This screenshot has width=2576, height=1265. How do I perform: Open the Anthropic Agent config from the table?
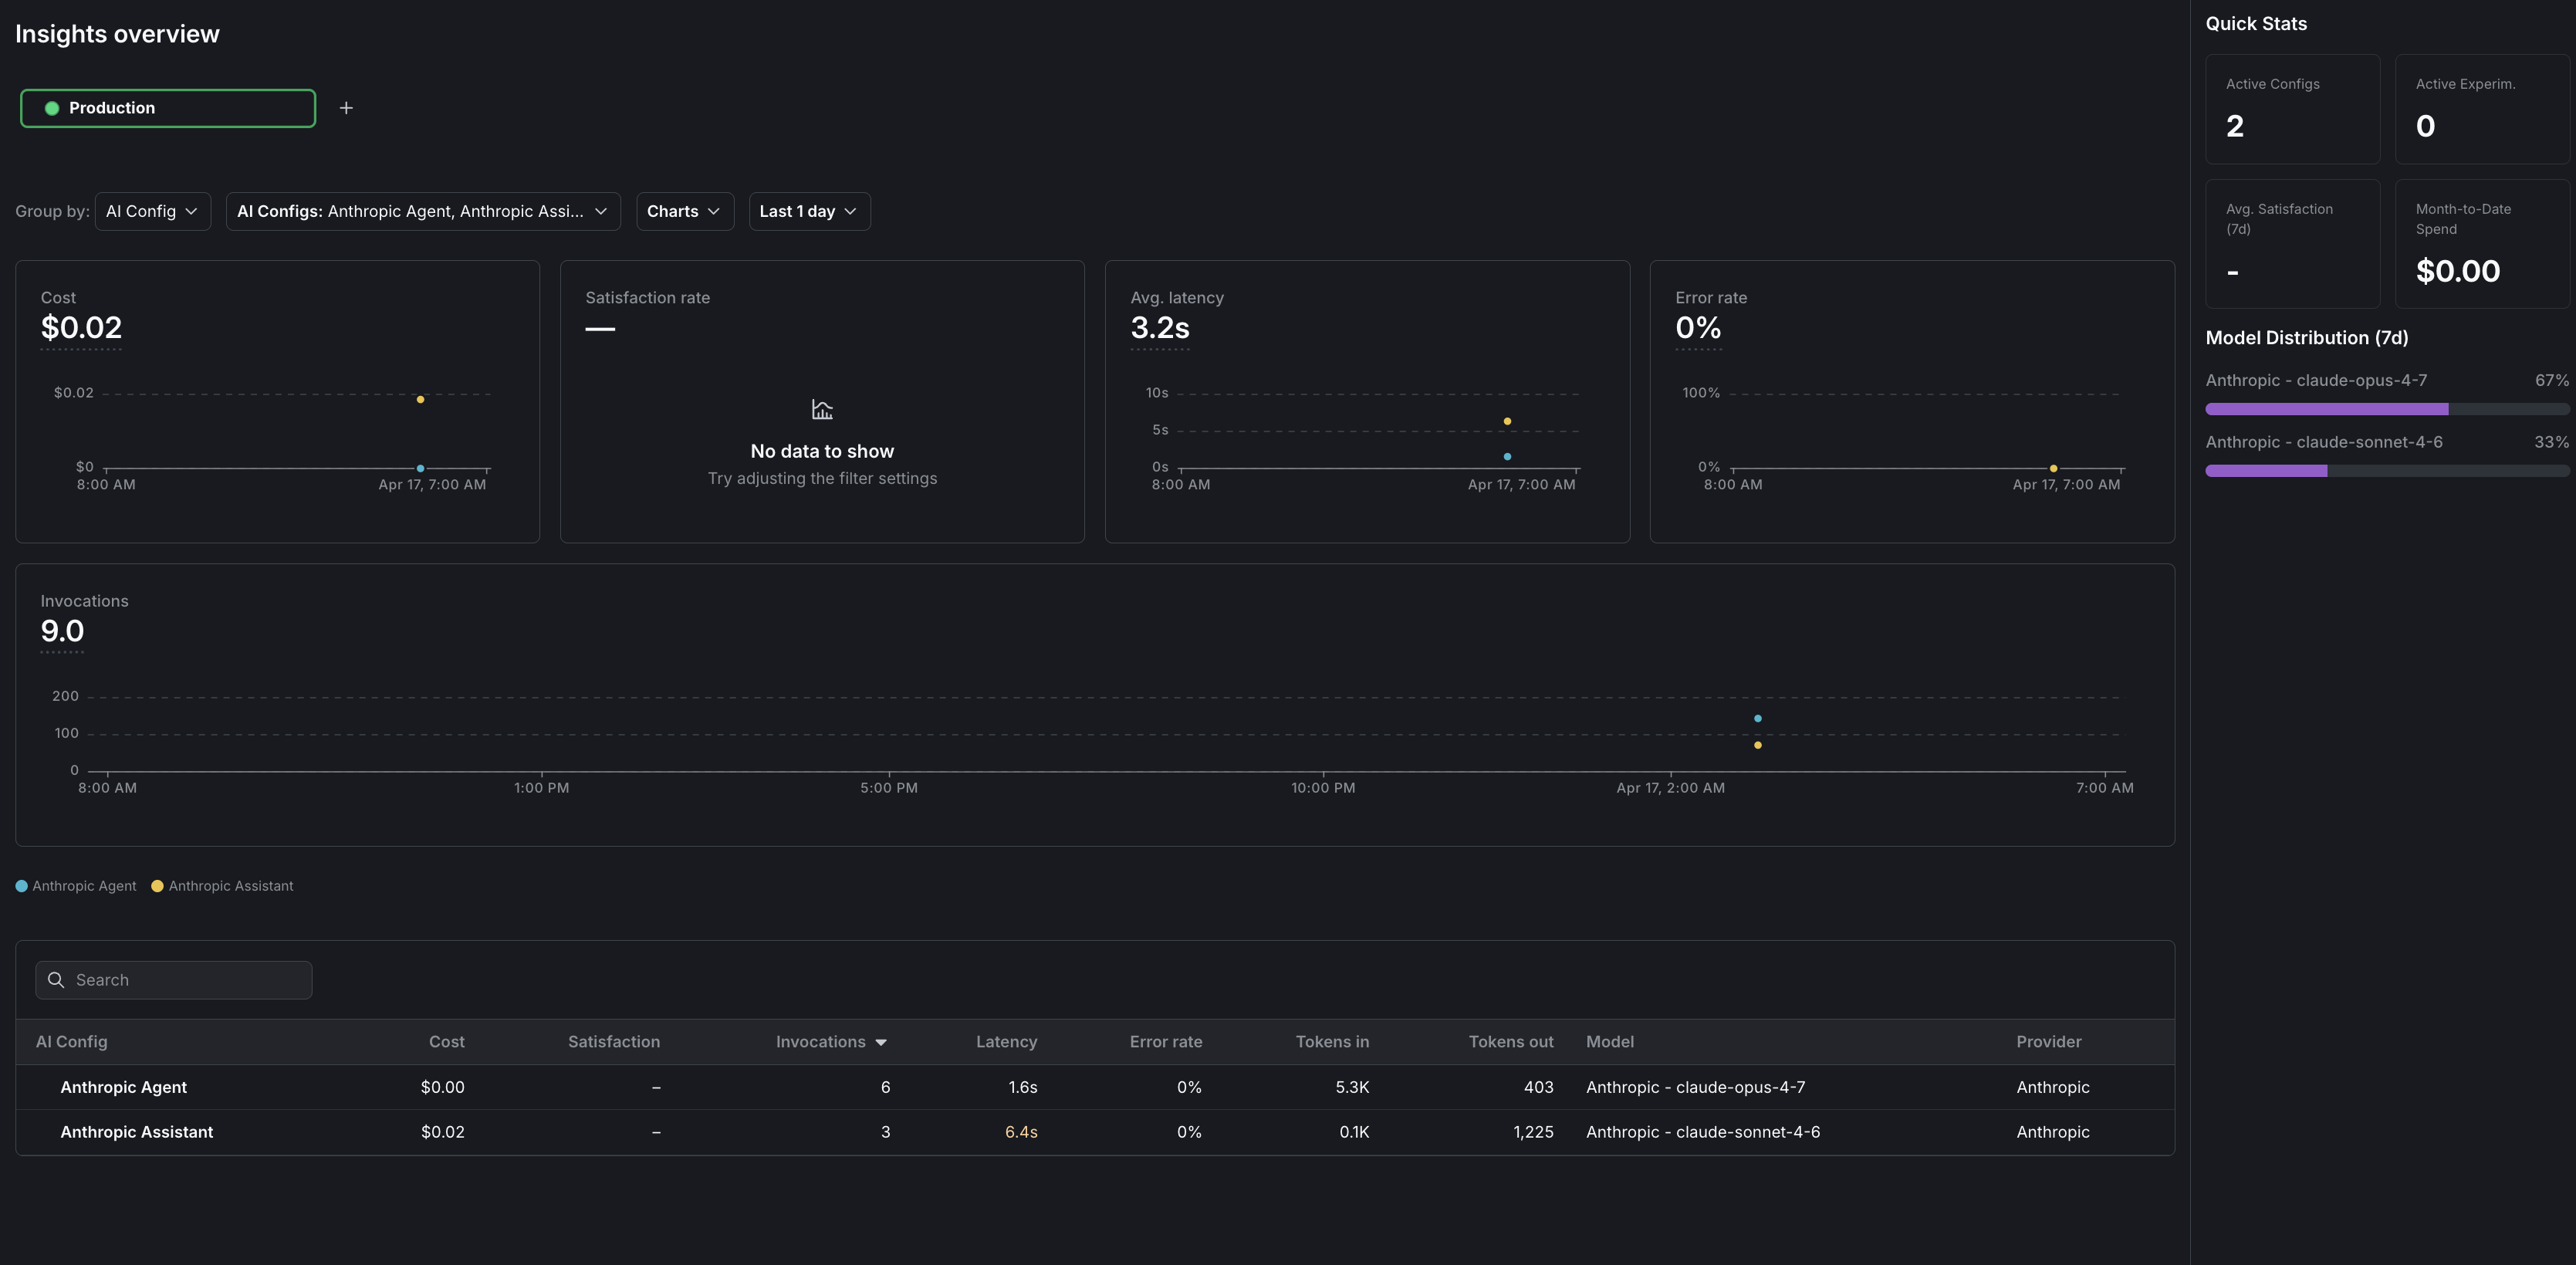(x=123, y=1087)
